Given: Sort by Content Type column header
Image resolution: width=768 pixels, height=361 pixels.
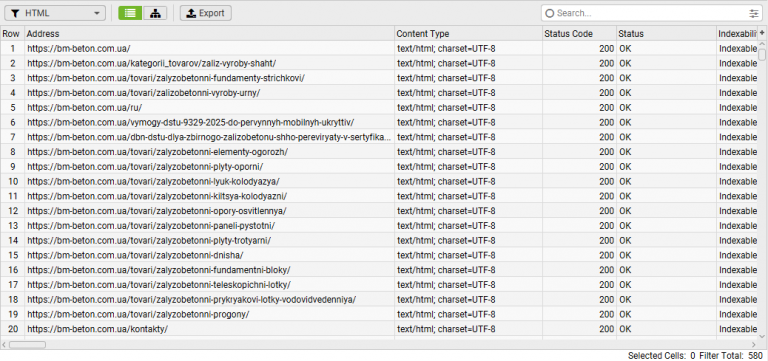Looking at the screenshot, I should pyautogui.click(x=468, y=34).
